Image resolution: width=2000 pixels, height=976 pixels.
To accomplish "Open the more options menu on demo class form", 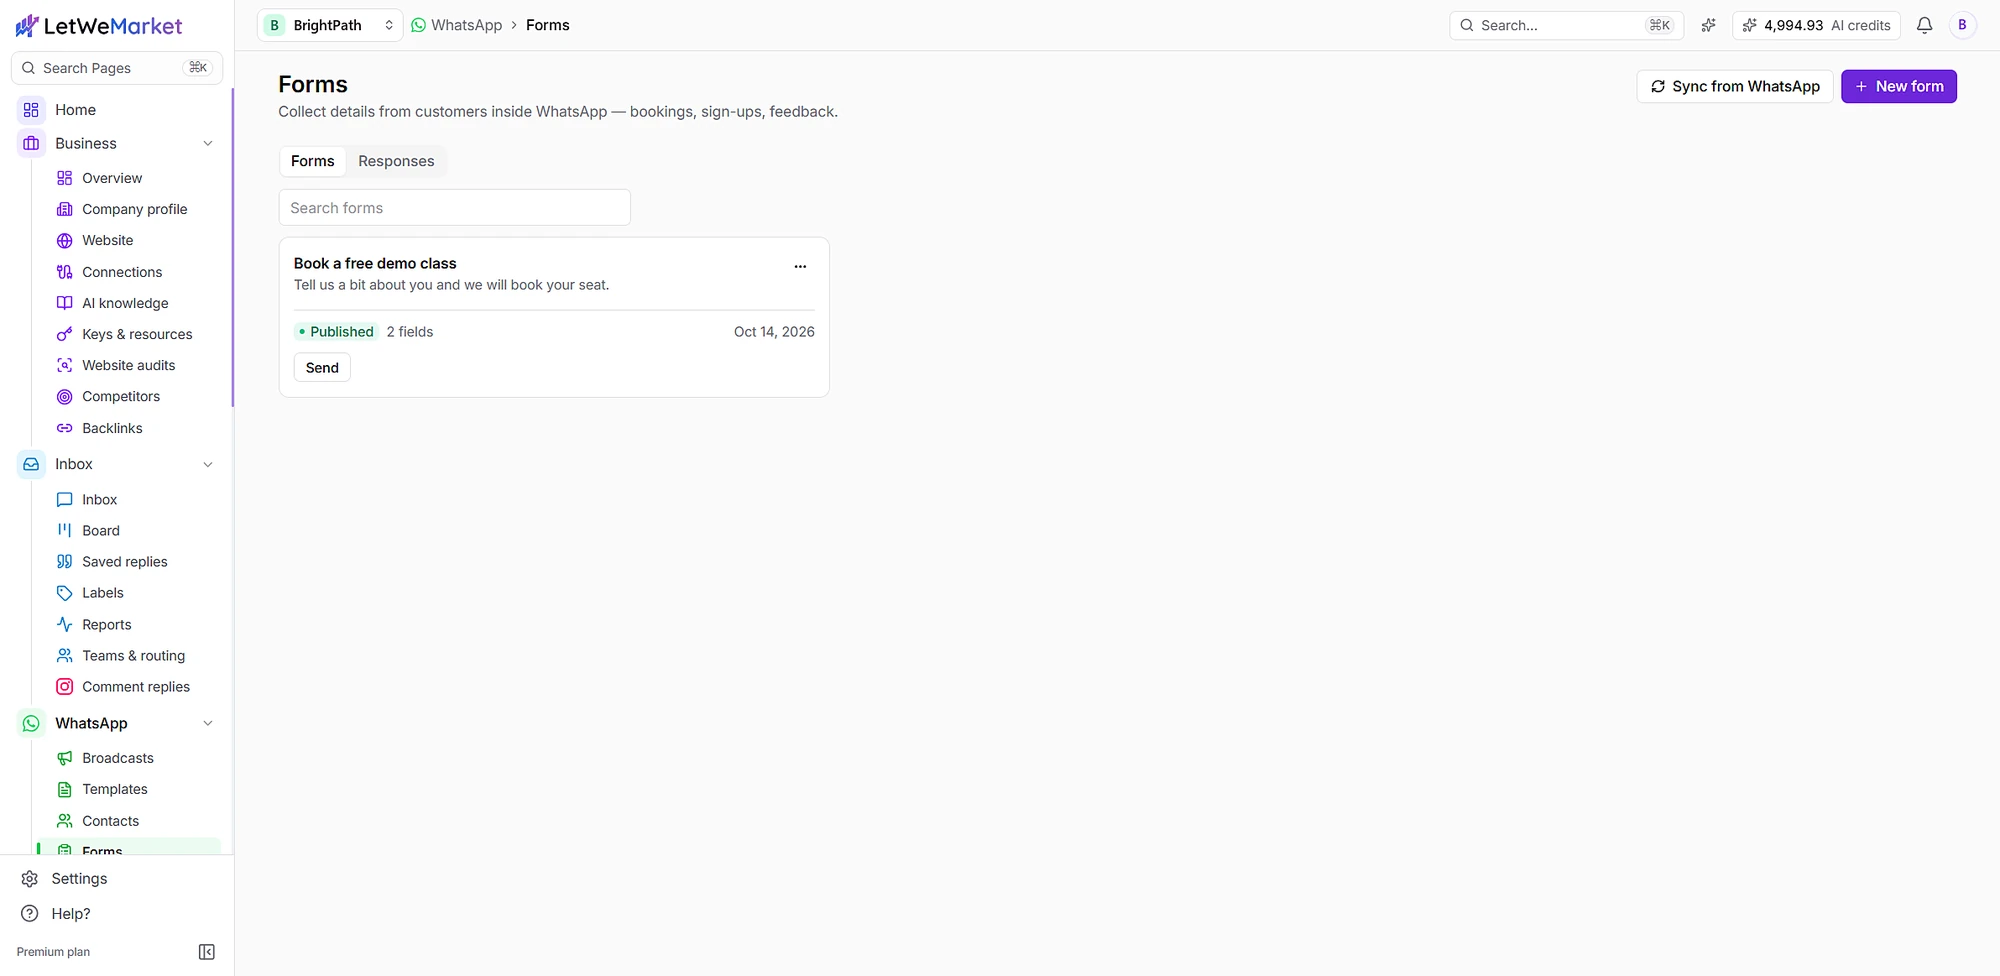I will pos(800,266).
